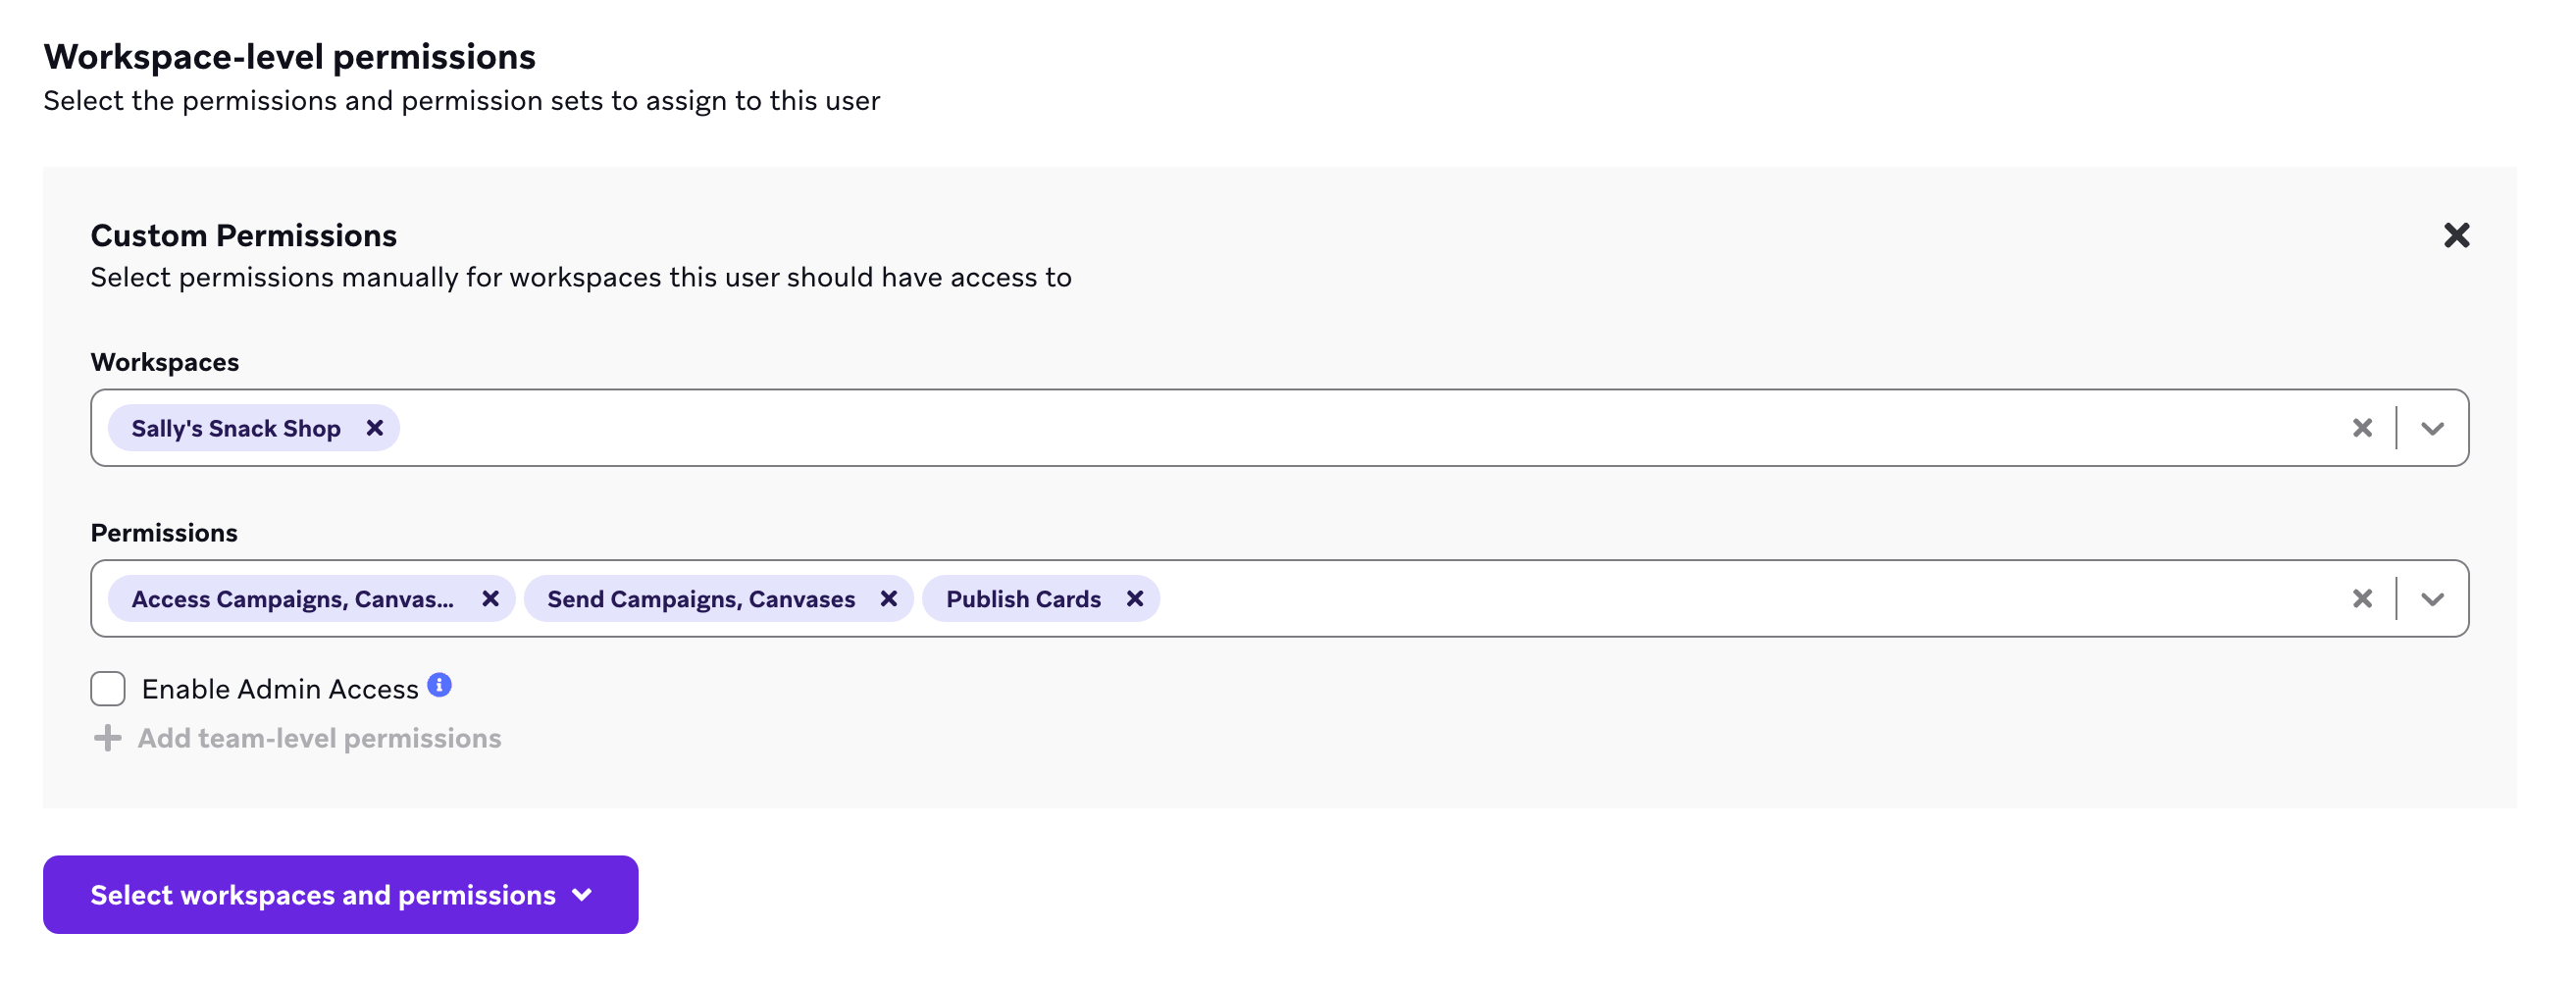Open the Select workspaces and permissions button
The image size is (2576, 983).
[340, 894]
